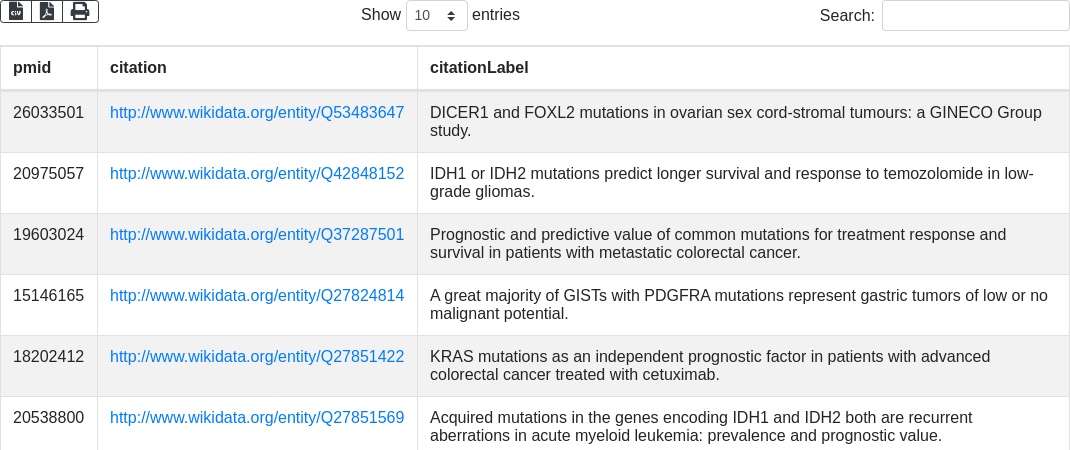The image size is (1070, 450).
Task: Open Wikidata entity Q27851422 link
Action: (257, 357)
